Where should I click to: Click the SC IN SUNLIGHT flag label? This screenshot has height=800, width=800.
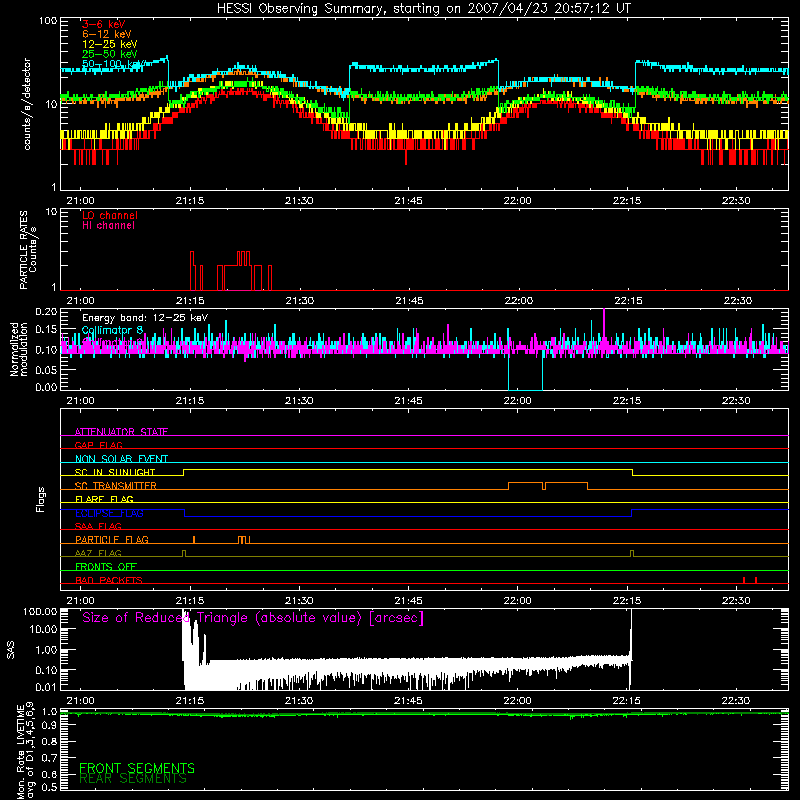click(x=115, y=472)
